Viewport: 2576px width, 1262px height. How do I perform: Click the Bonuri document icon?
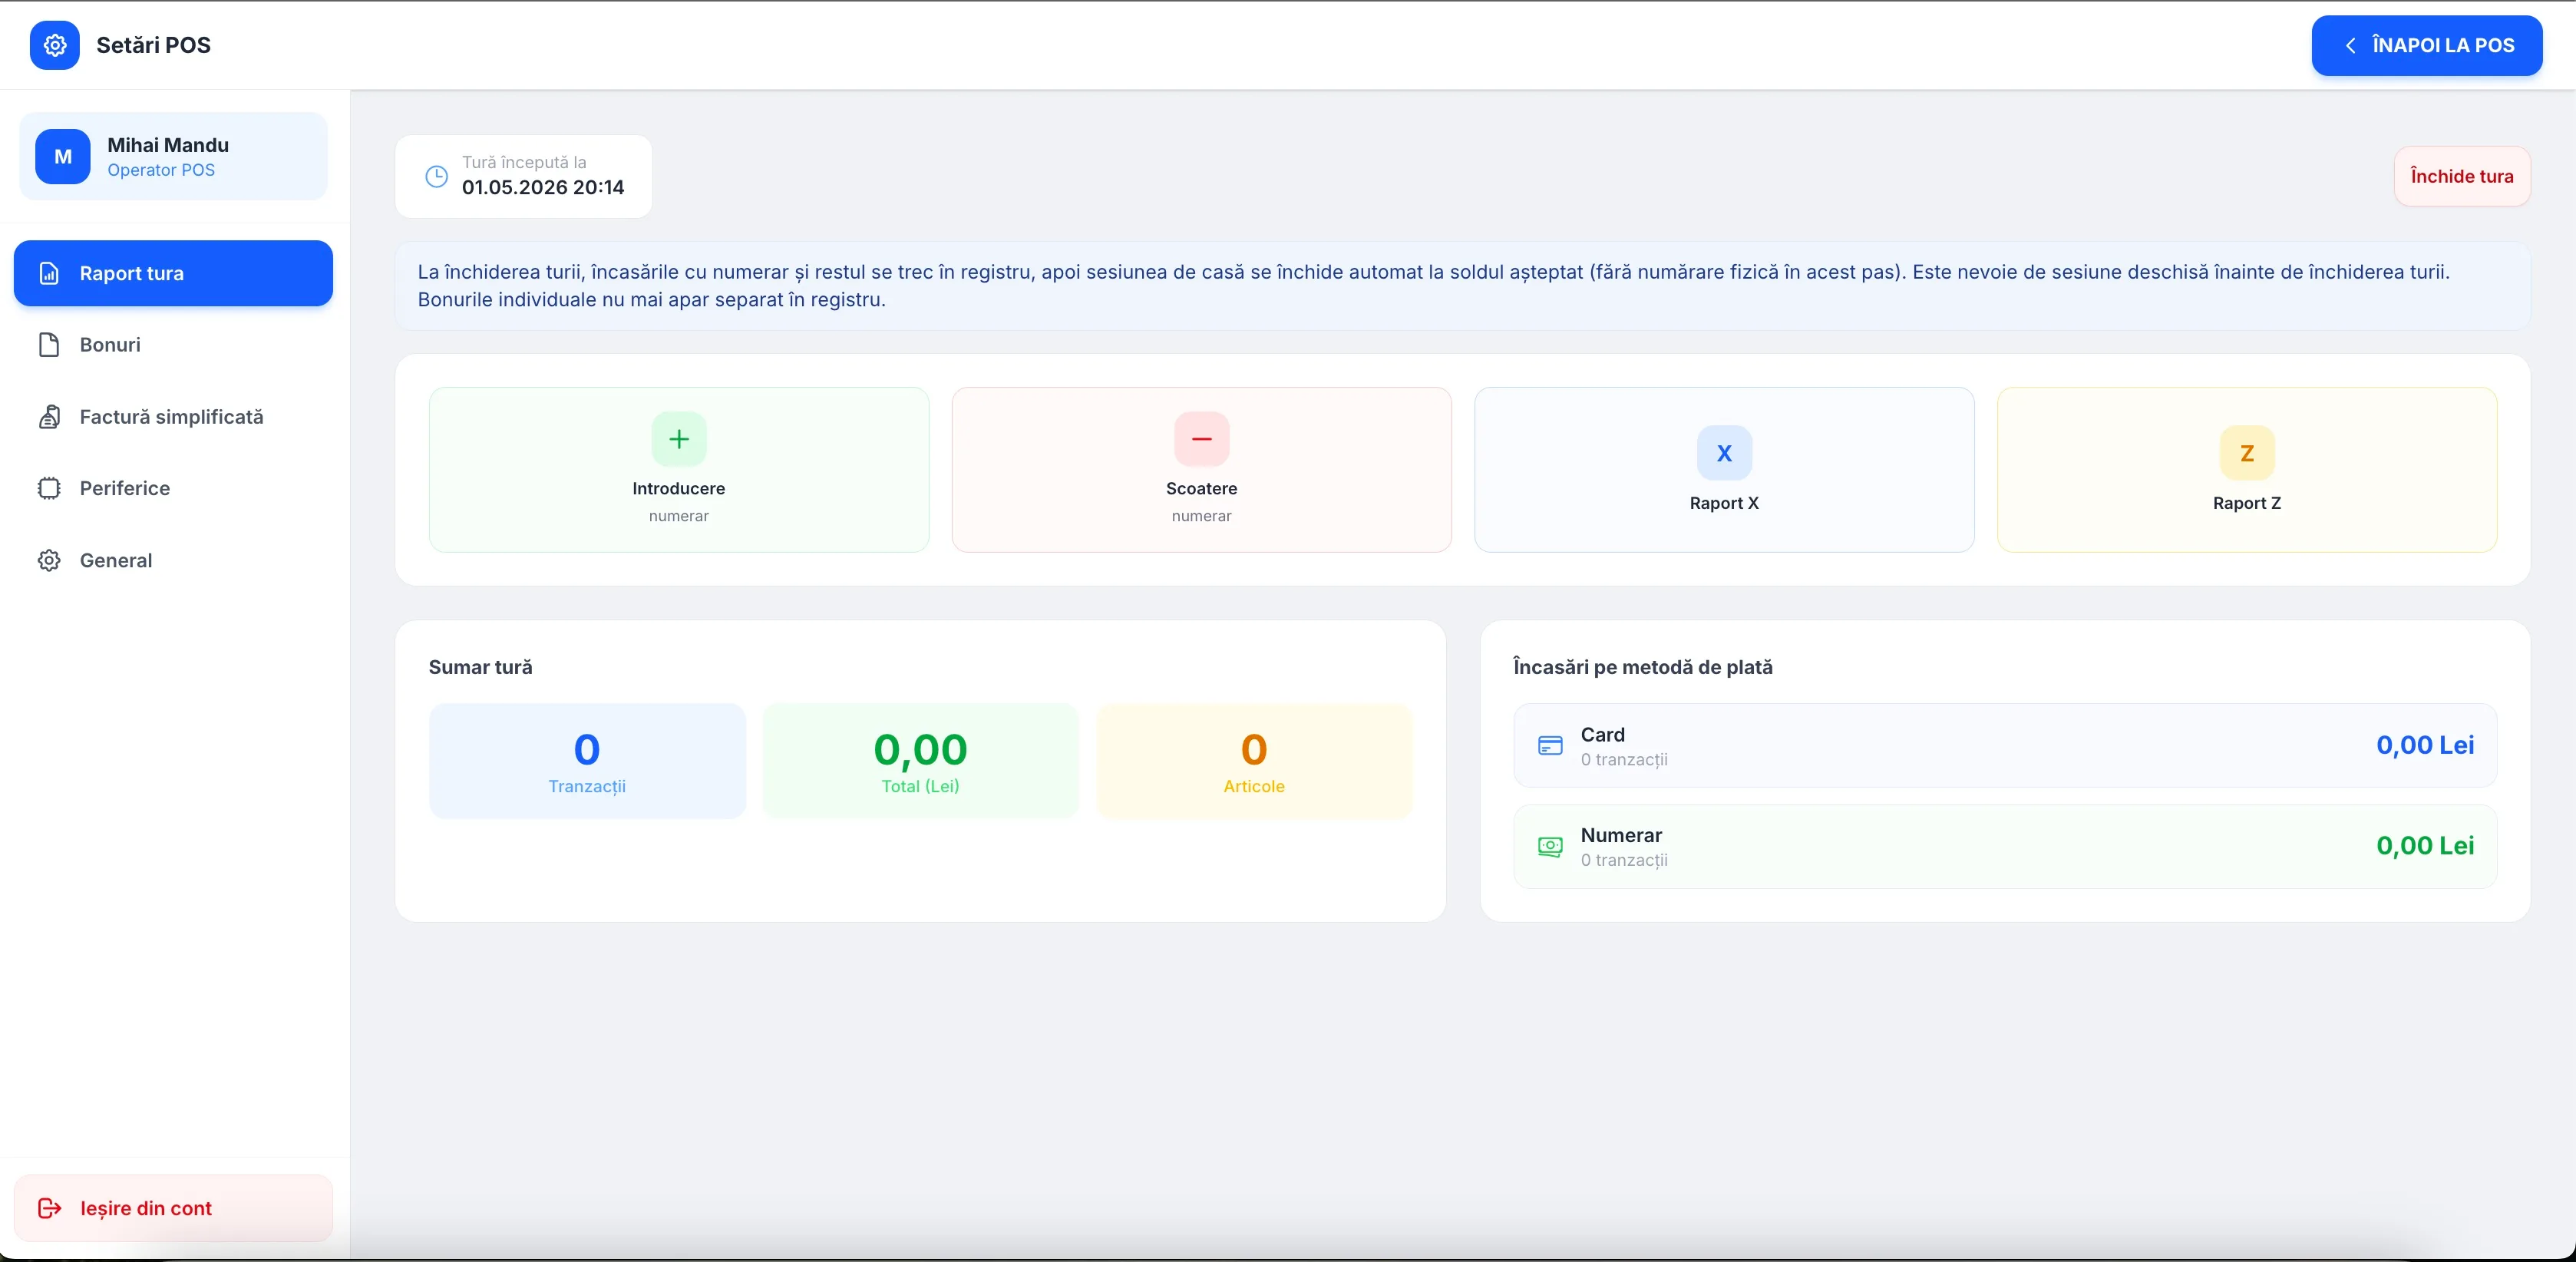point(49,345)
